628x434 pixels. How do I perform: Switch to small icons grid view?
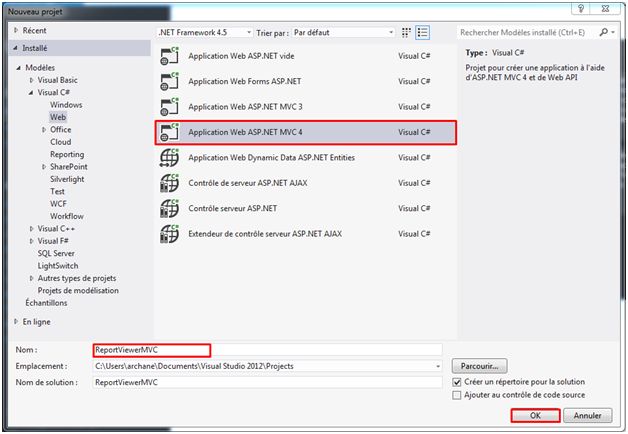click(406, 33)
